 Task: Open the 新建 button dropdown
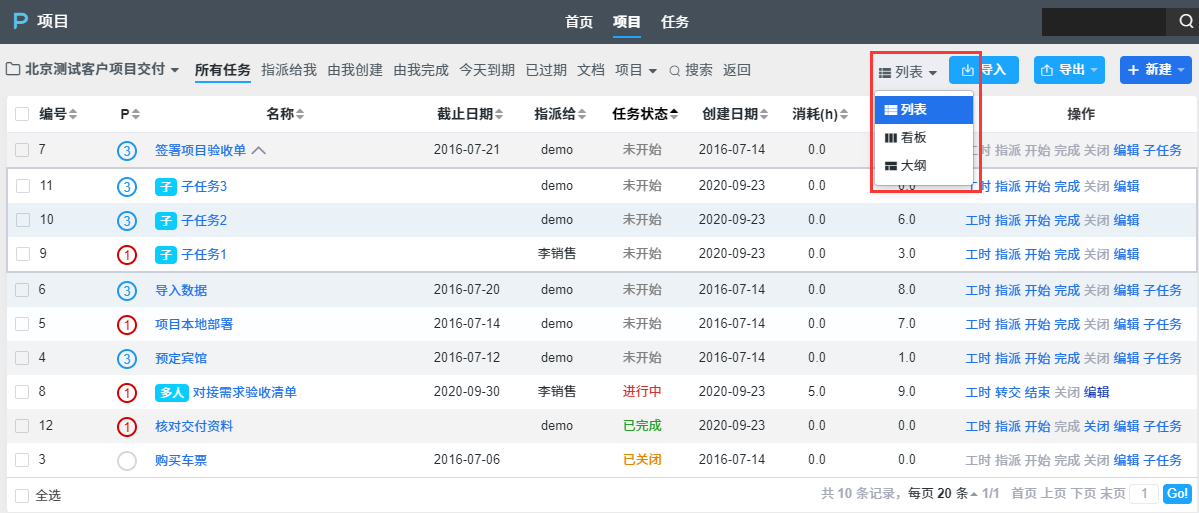(x=1181, y=70)
